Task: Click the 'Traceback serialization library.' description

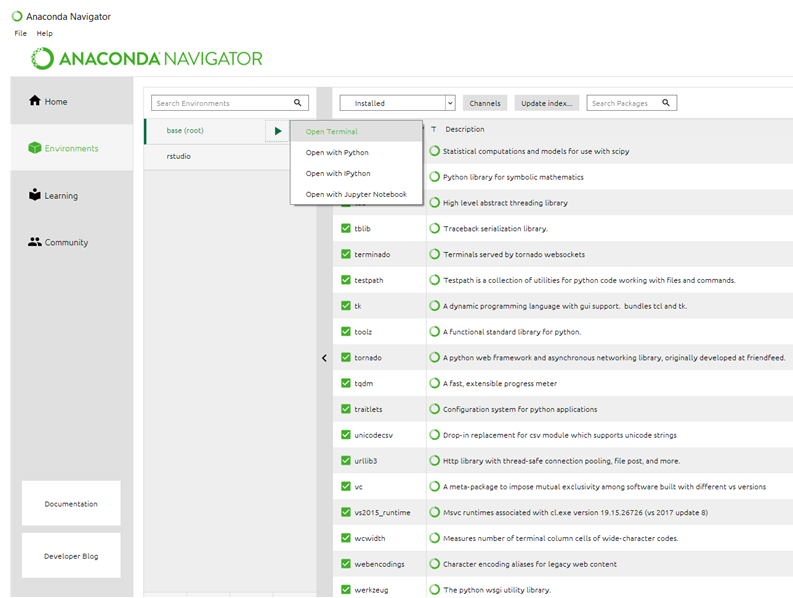Action: [x=496, y=229]
